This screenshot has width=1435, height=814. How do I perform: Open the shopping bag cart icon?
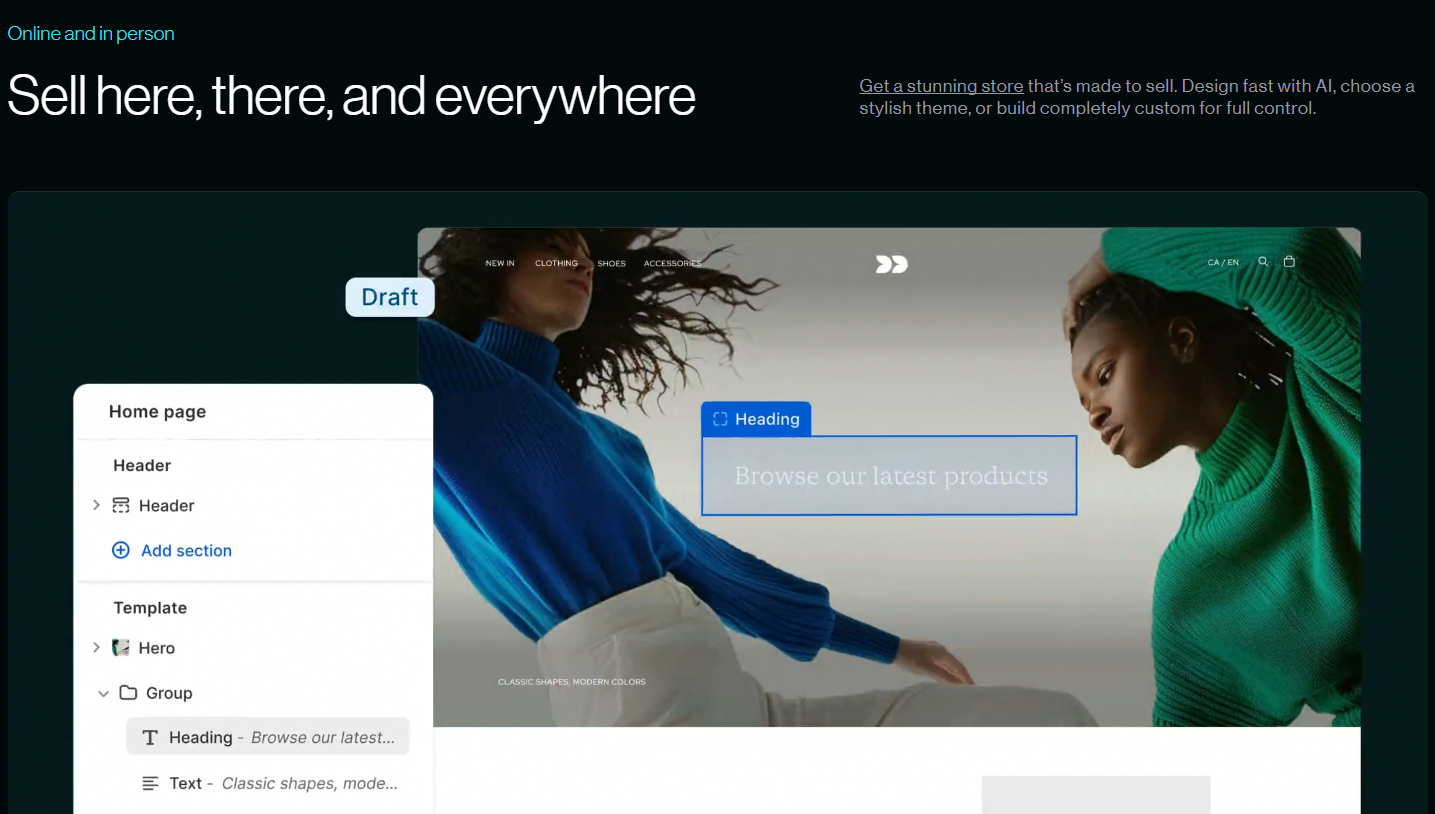1289,262
